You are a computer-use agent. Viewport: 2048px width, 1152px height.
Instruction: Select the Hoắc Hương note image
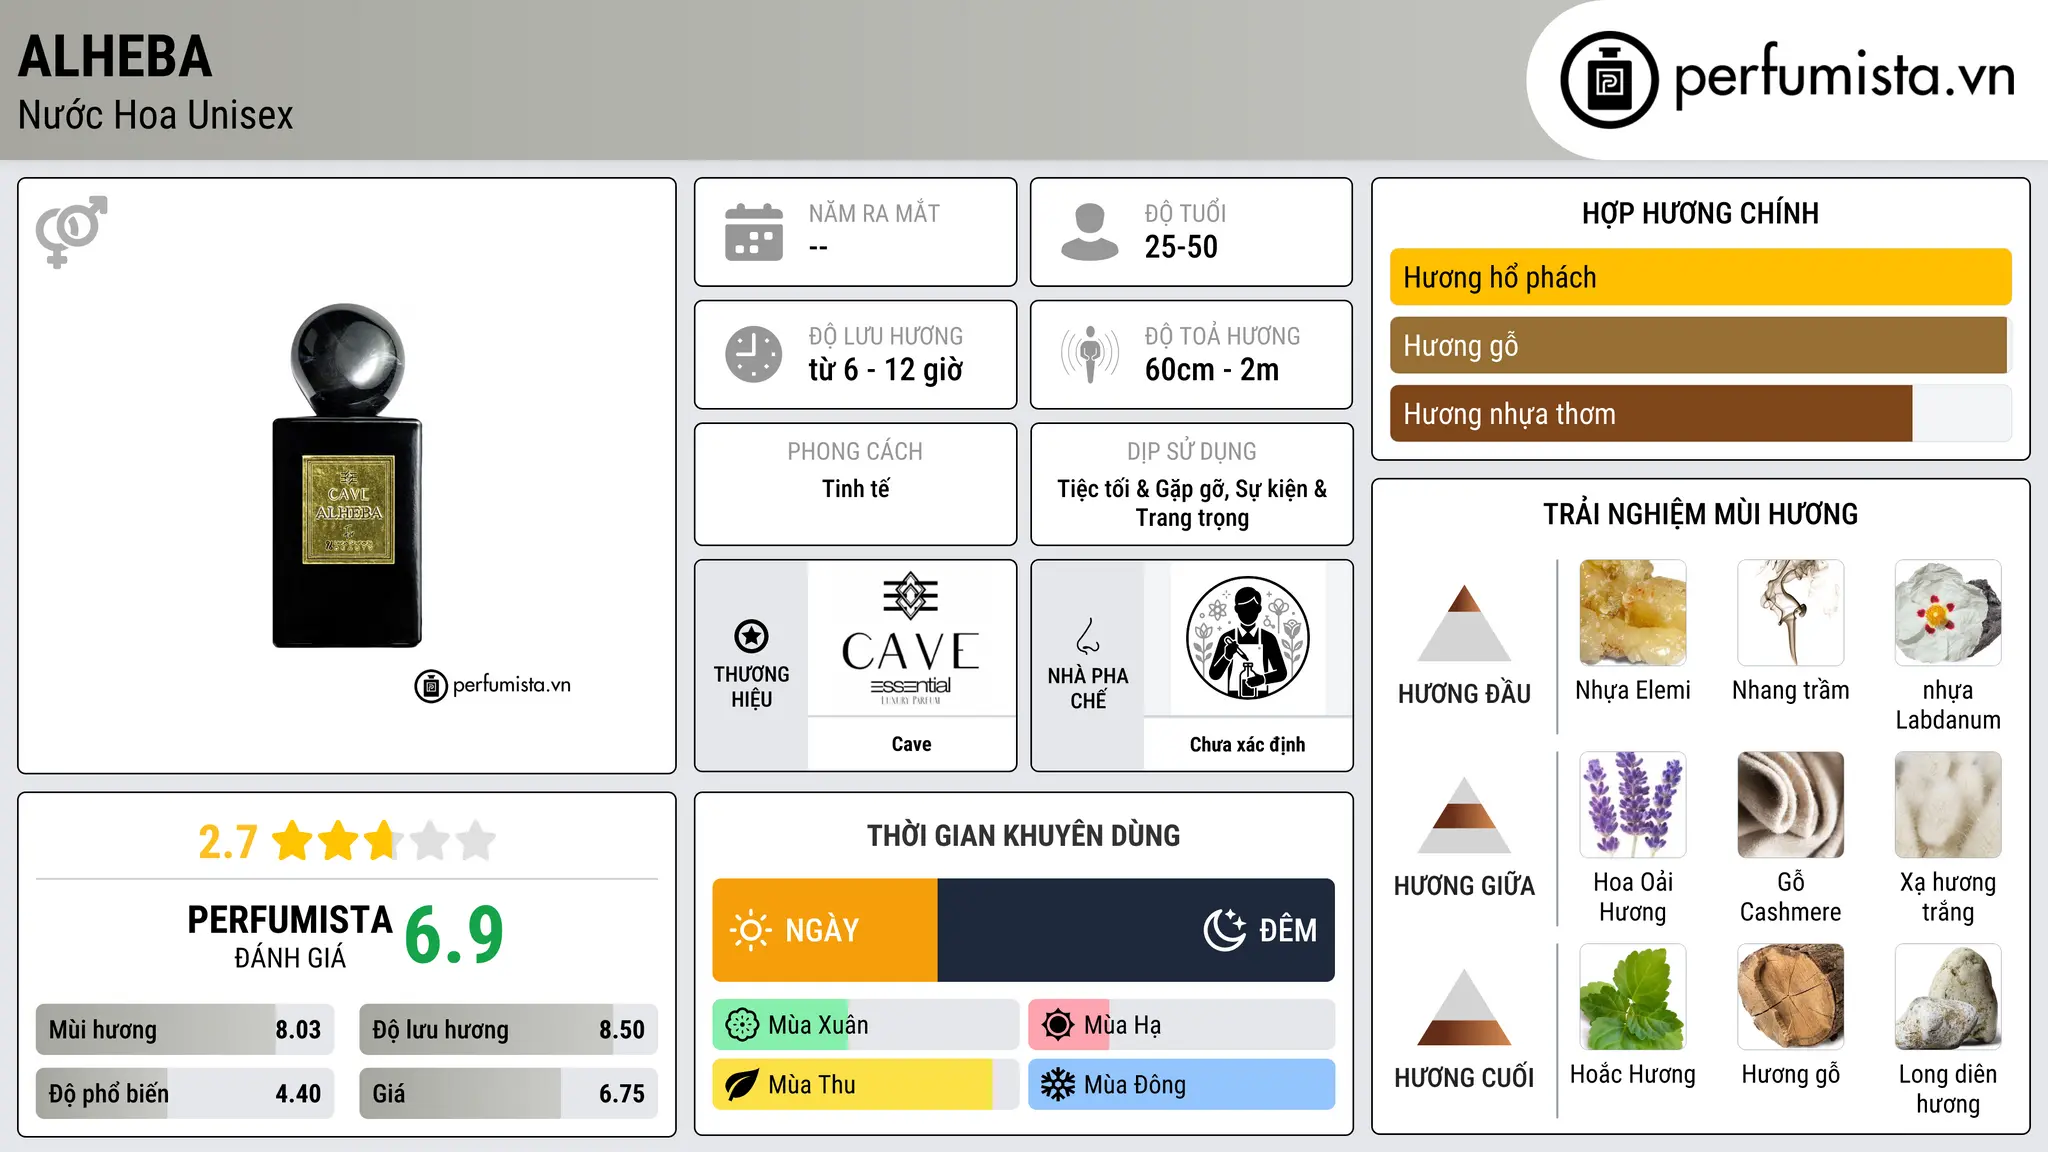coord(1633,997)
